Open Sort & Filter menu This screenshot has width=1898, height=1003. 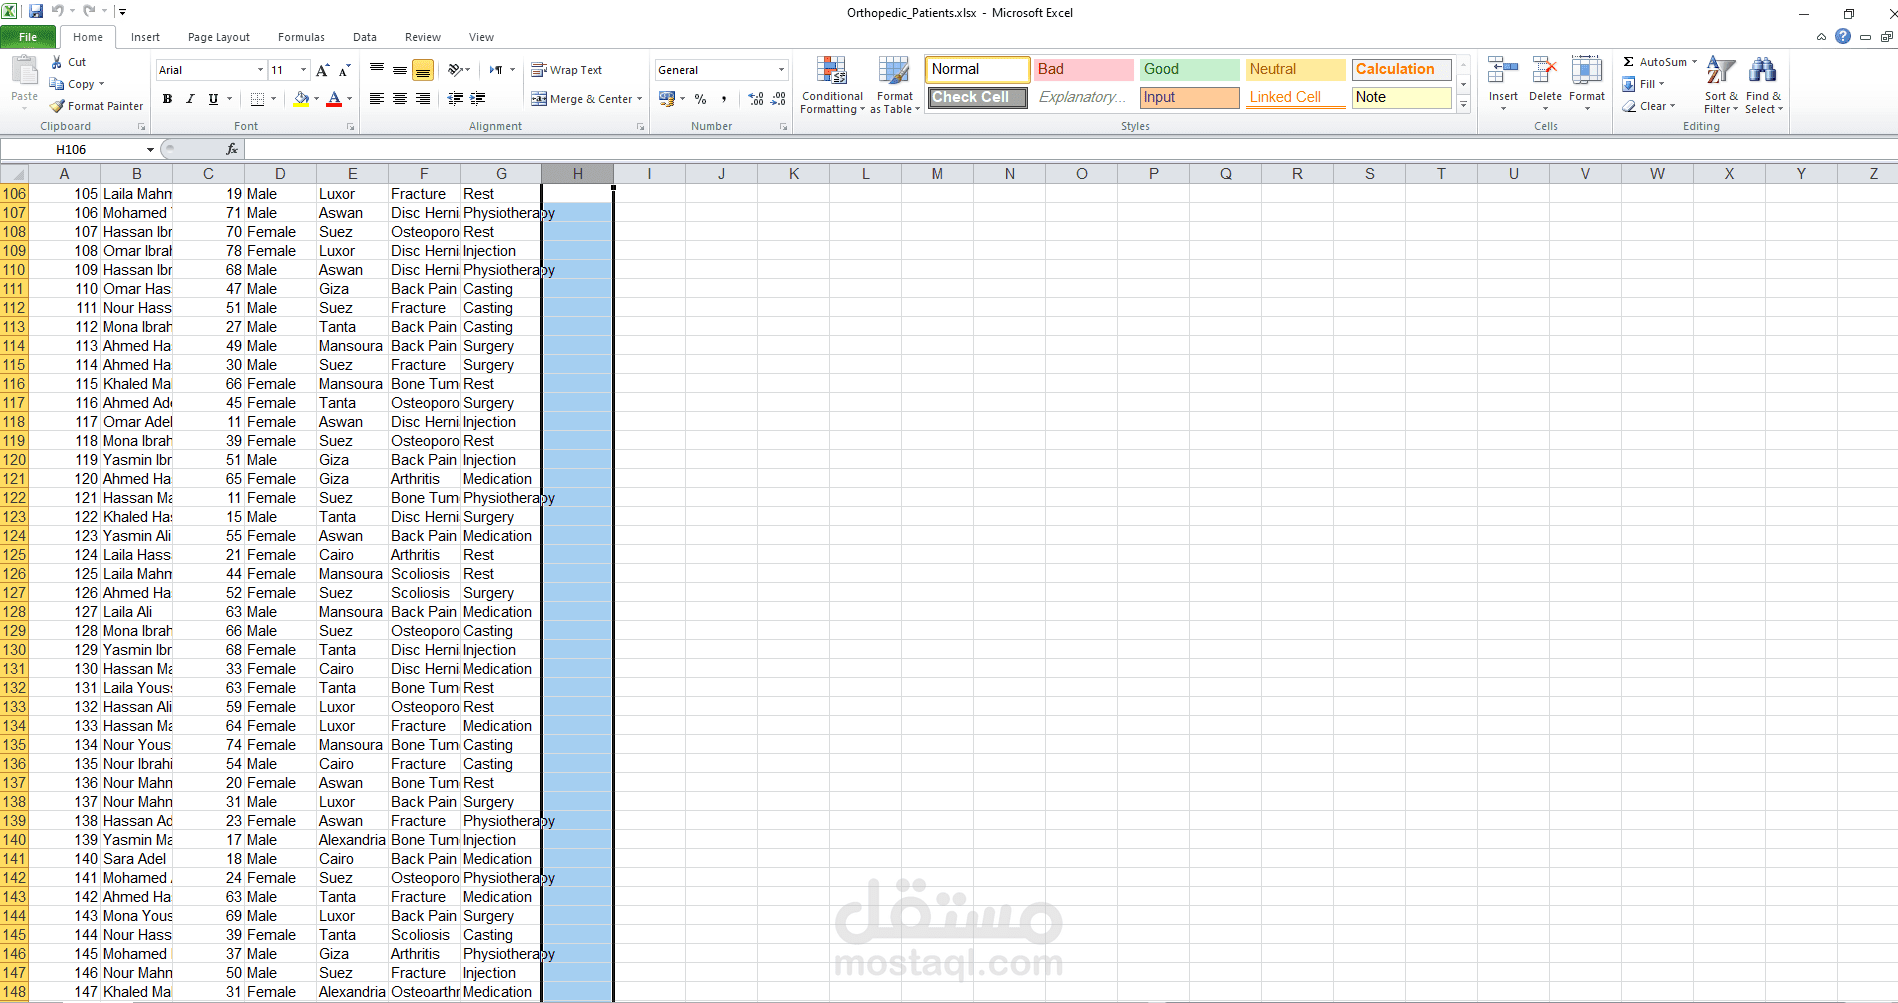coord(1721,84)
